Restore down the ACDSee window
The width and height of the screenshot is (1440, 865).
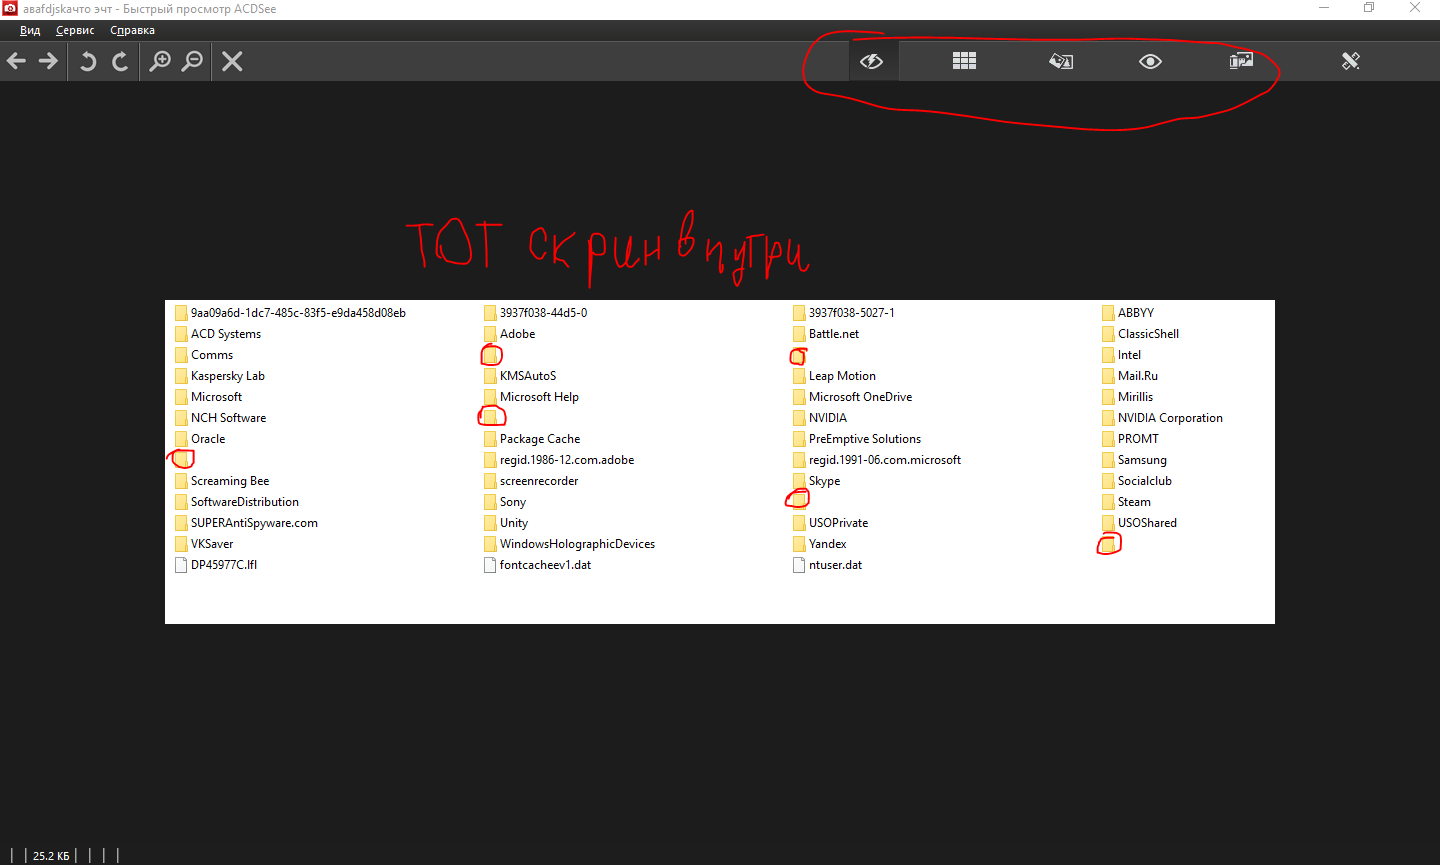click(1369, 8)
